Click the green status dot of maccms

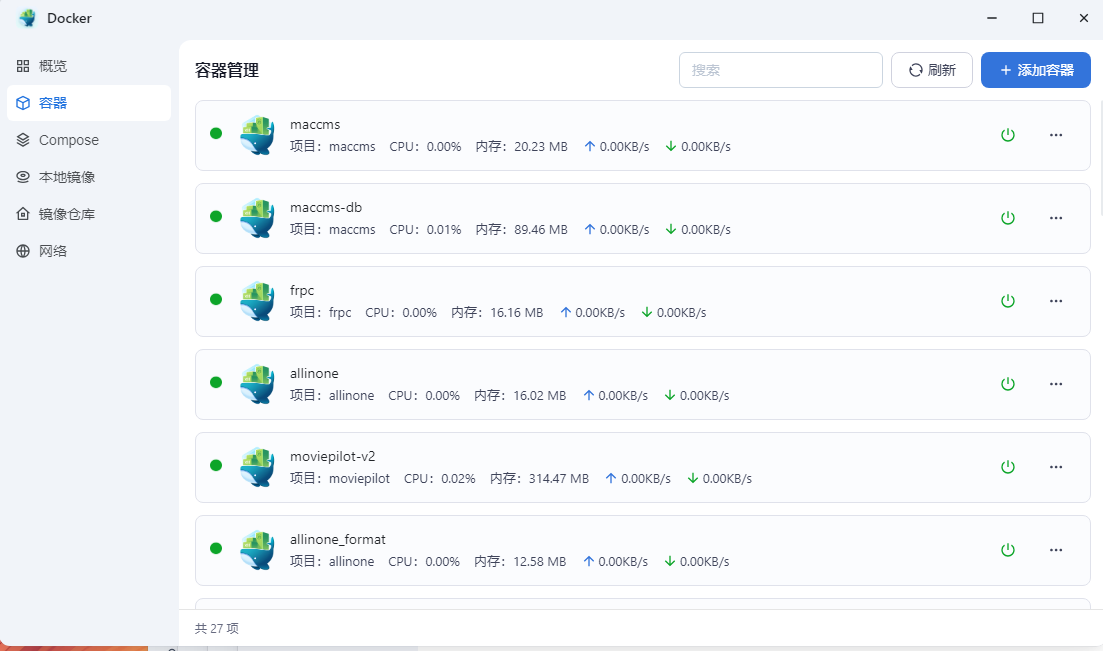(x=216, y=134)
